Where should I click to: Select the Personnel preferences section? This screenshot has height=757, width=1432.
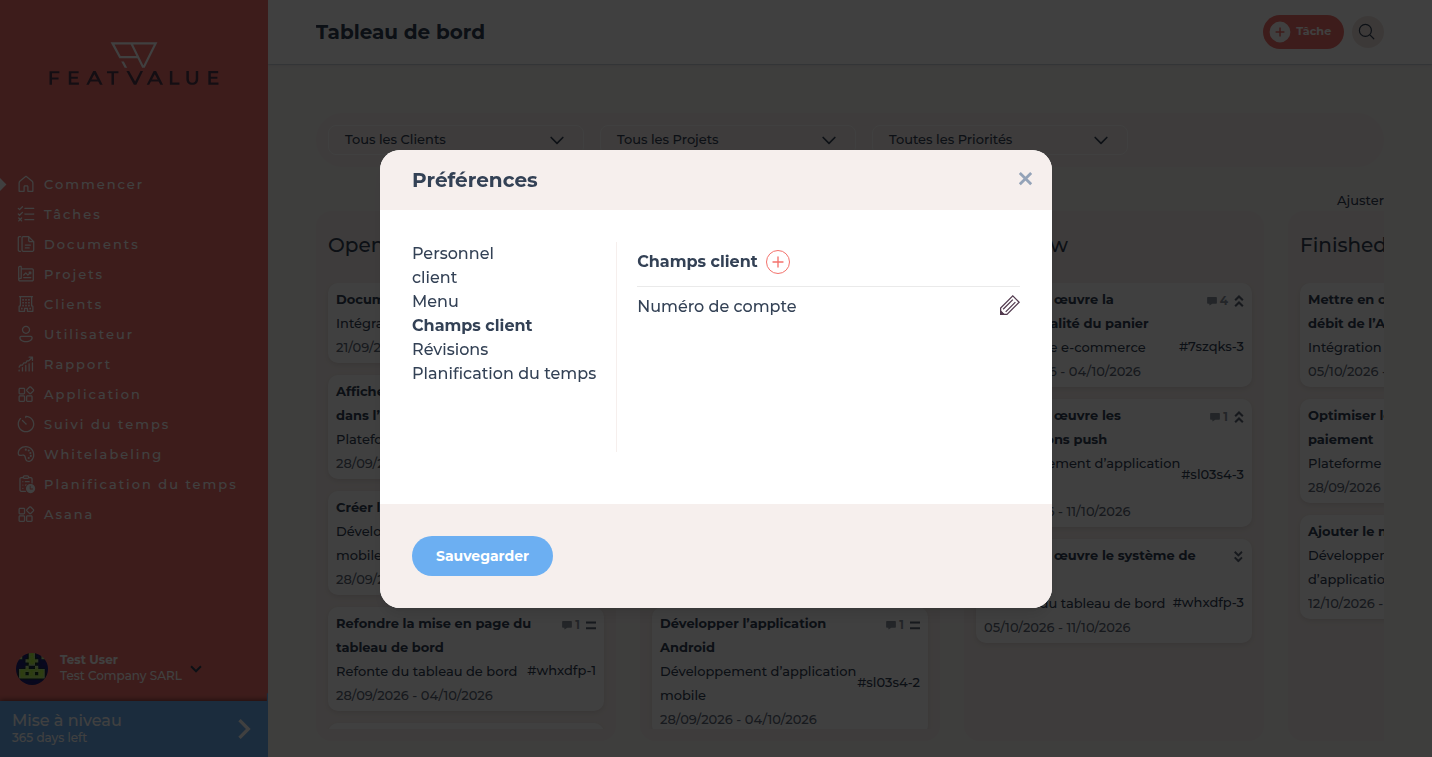pyautogui.click(x=453, y=253)
